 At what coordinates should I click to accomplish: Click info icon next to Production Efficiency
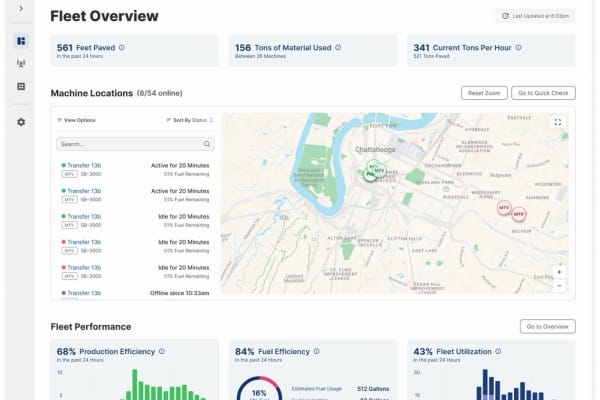tap(162, 351)
